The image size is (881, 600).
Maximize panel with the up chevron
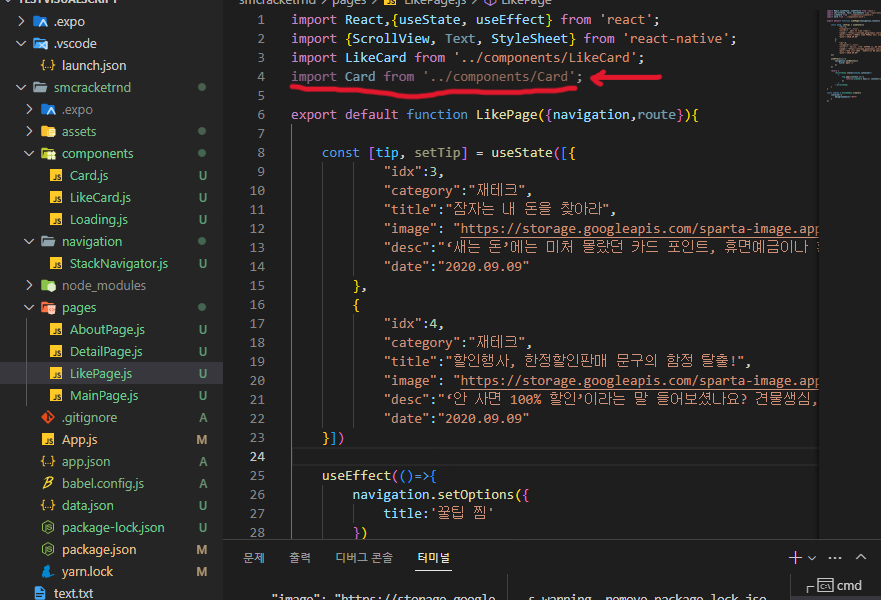coord(861,557)
